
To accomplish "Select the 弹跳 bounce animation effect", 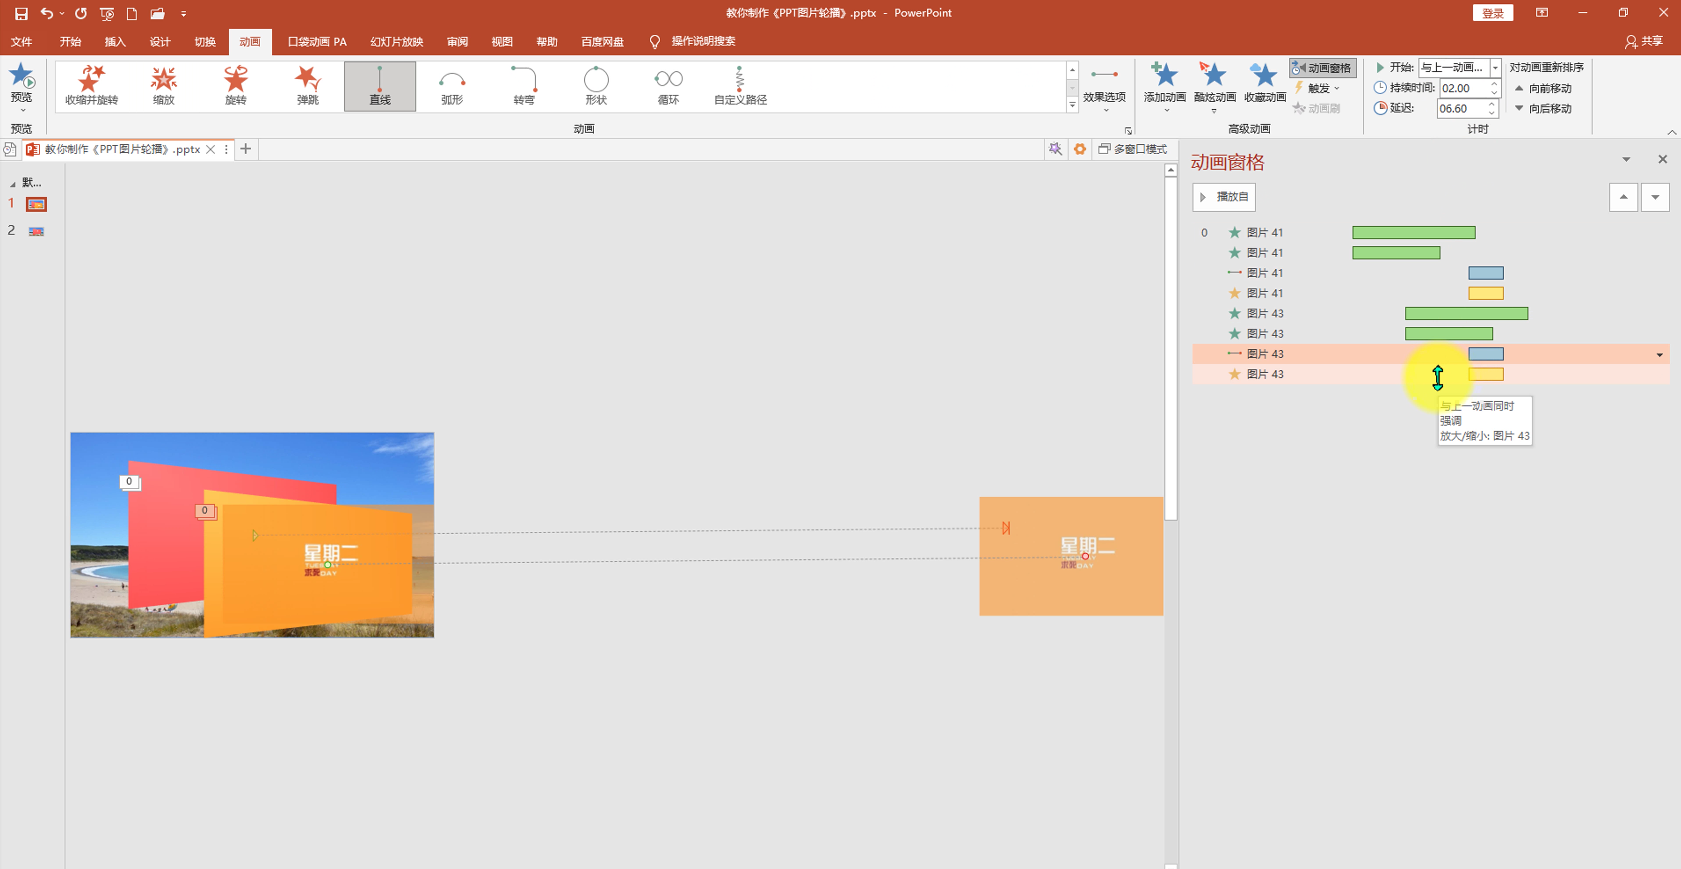I will coord(307,86).
